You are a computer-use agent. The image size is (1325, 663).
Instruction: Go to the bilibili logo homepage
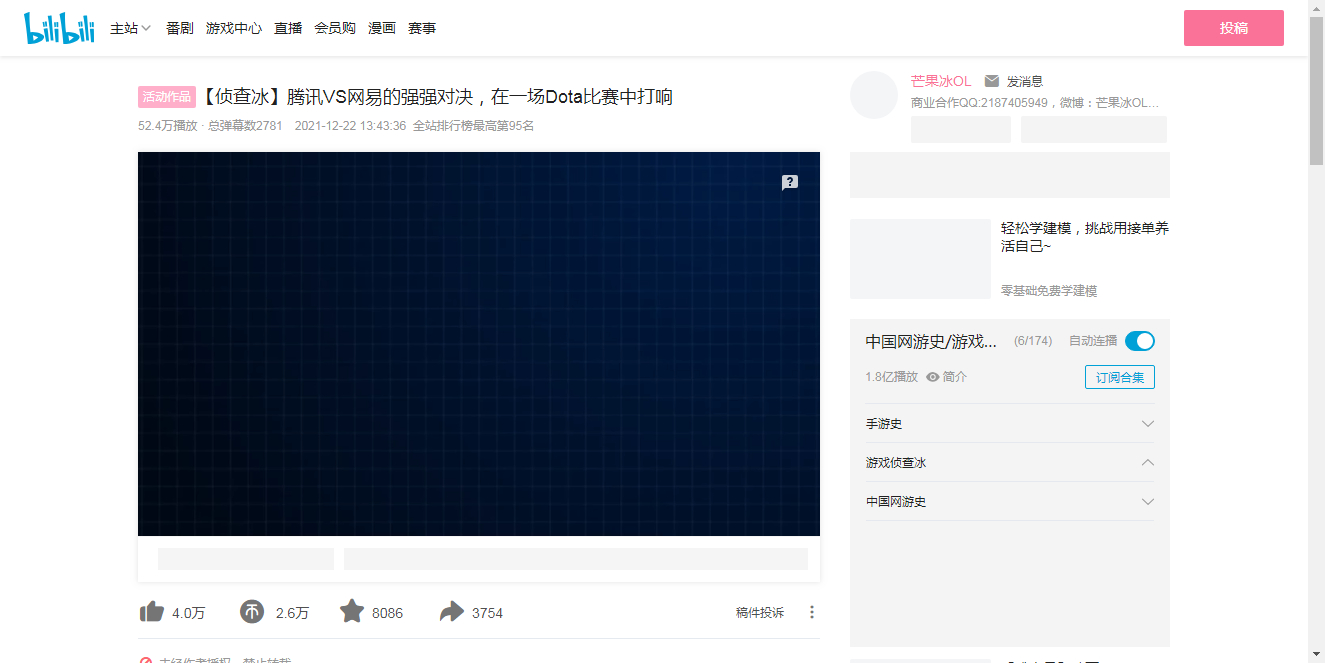(59, 28)
